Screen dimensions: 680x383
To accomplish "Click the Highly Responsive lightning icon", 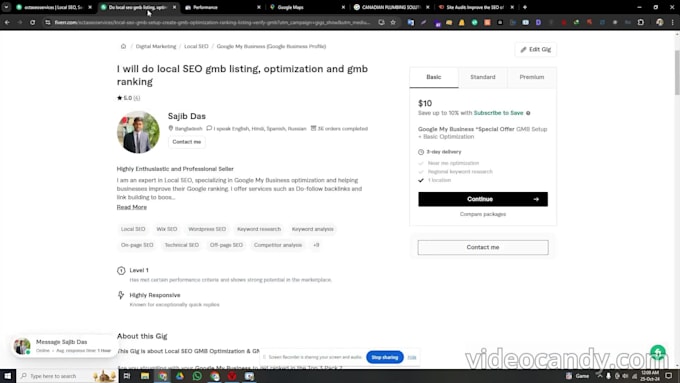I will click(121, 295).
